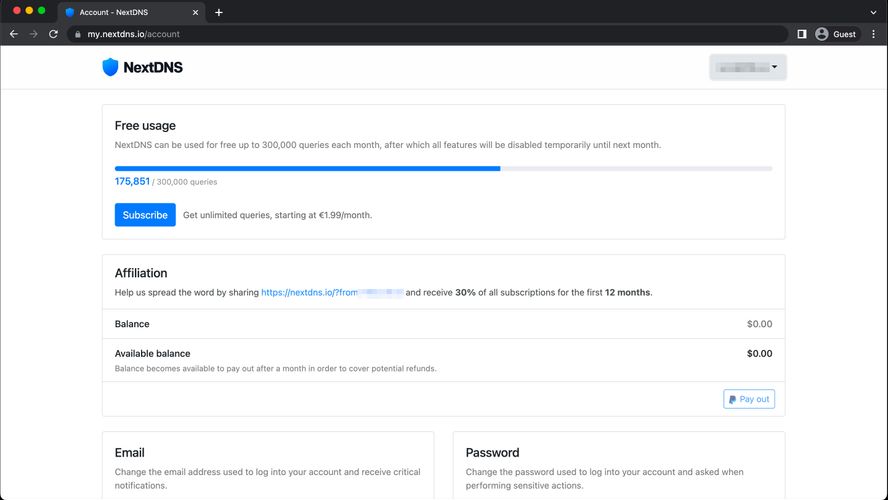Click the PayPal Pay out button
Viewport: 888px width, 500px height.
[749, 399]
